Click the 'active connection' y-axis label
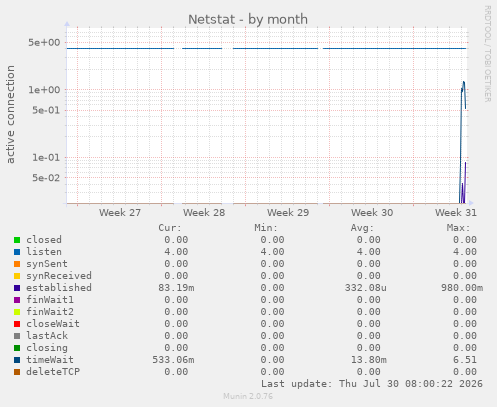 [x=11, y=114]
